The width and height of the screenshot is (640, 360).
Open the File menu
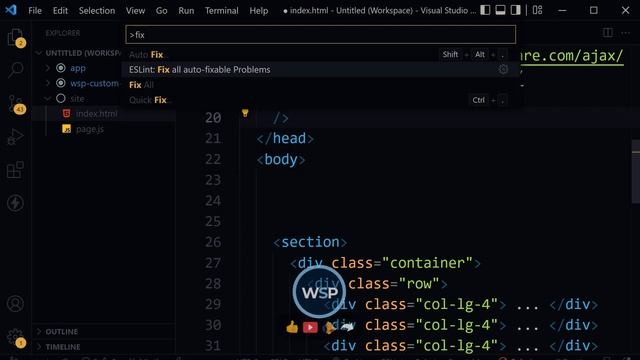tap(35, 11)
